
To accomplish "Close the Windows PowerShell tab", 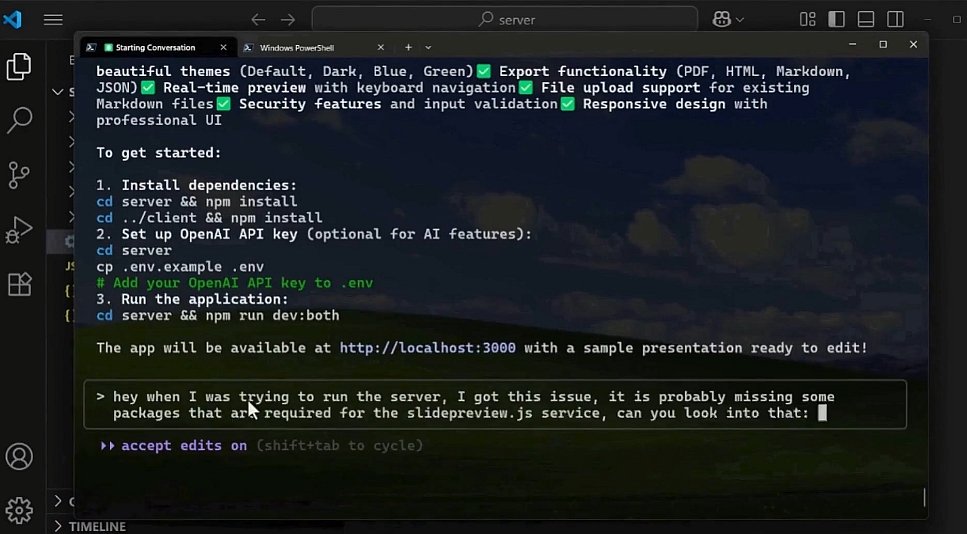I will pyautogui.click(x=381, y=47).
